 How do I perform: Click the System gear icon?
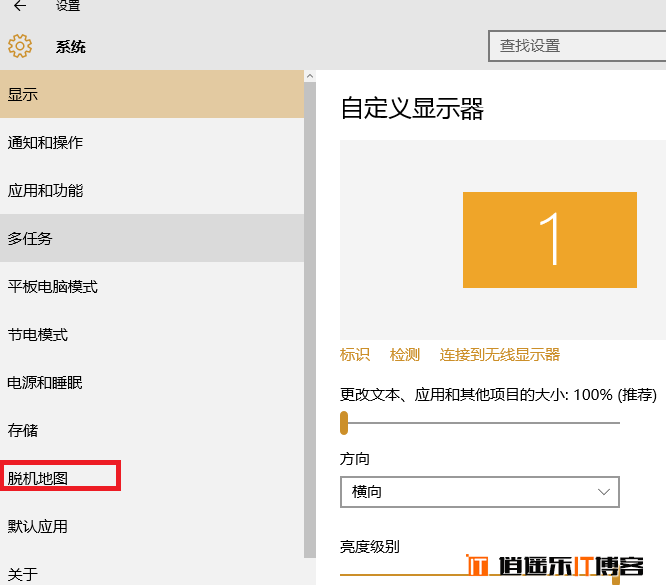pyautogui.click(x=20, y=46)
